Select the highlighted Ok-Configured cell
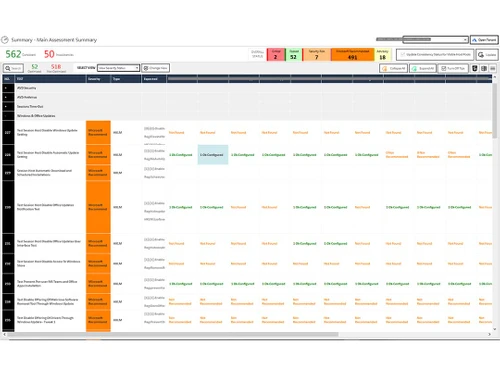The width and height of the screenshot is (500, 375). (x=213, y=155)
